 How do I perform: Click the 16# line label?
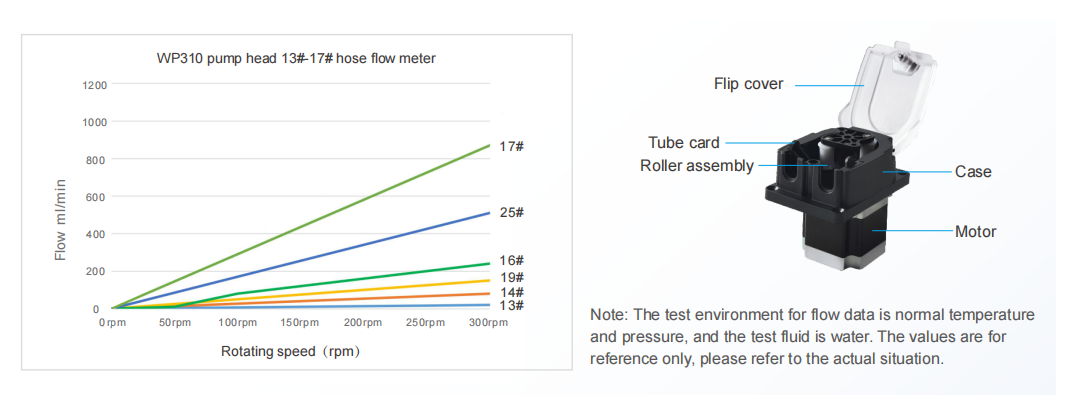click(512, 261)
